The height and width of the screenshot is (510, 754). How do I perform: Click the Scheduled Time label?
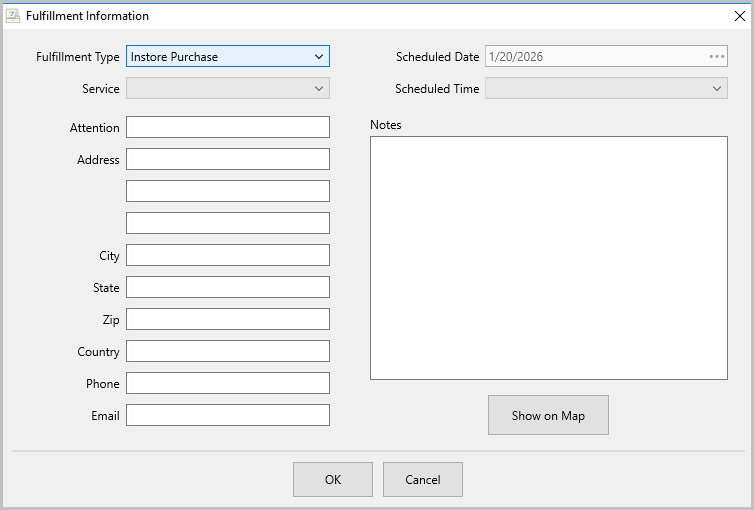[437, 89]
